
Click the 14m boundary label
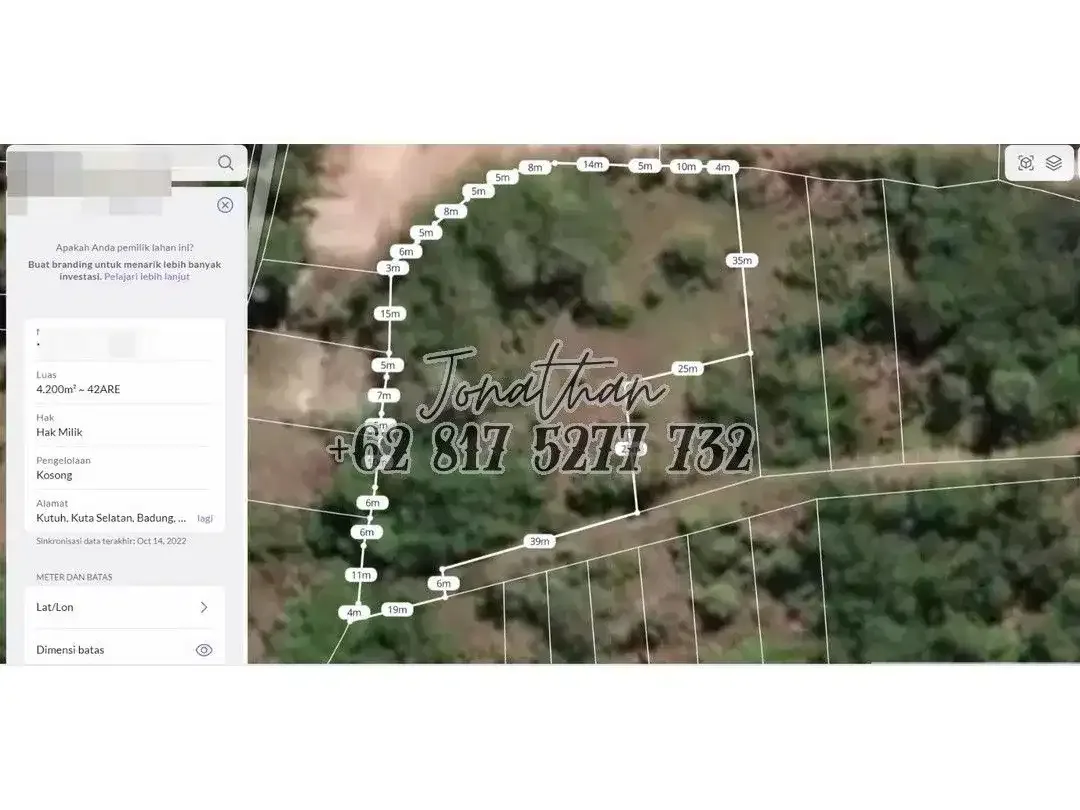pyautogui.click(x=593, y=164)
